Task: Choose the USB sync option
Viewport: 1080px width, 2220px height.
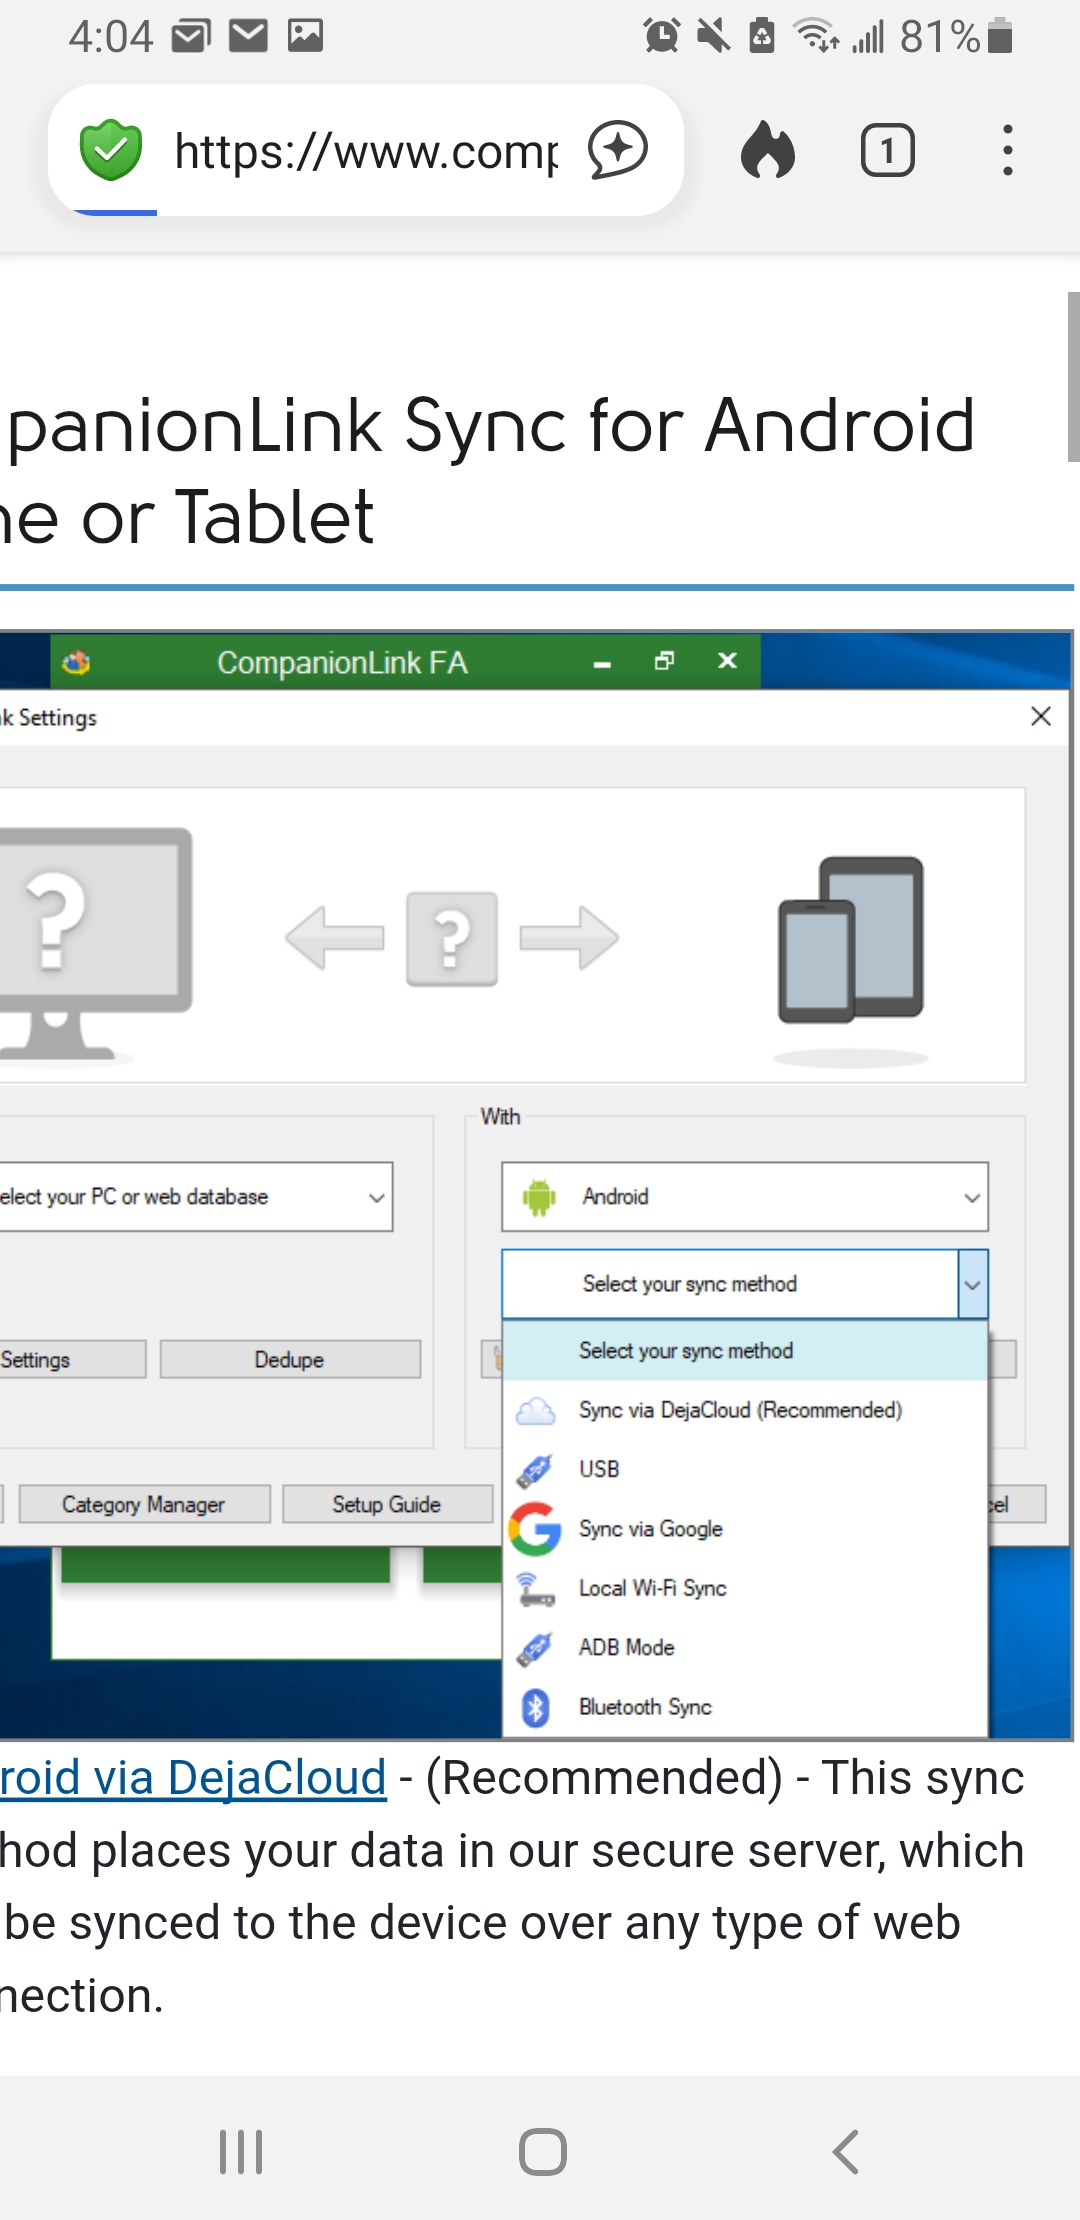Action: (745, 1469)
